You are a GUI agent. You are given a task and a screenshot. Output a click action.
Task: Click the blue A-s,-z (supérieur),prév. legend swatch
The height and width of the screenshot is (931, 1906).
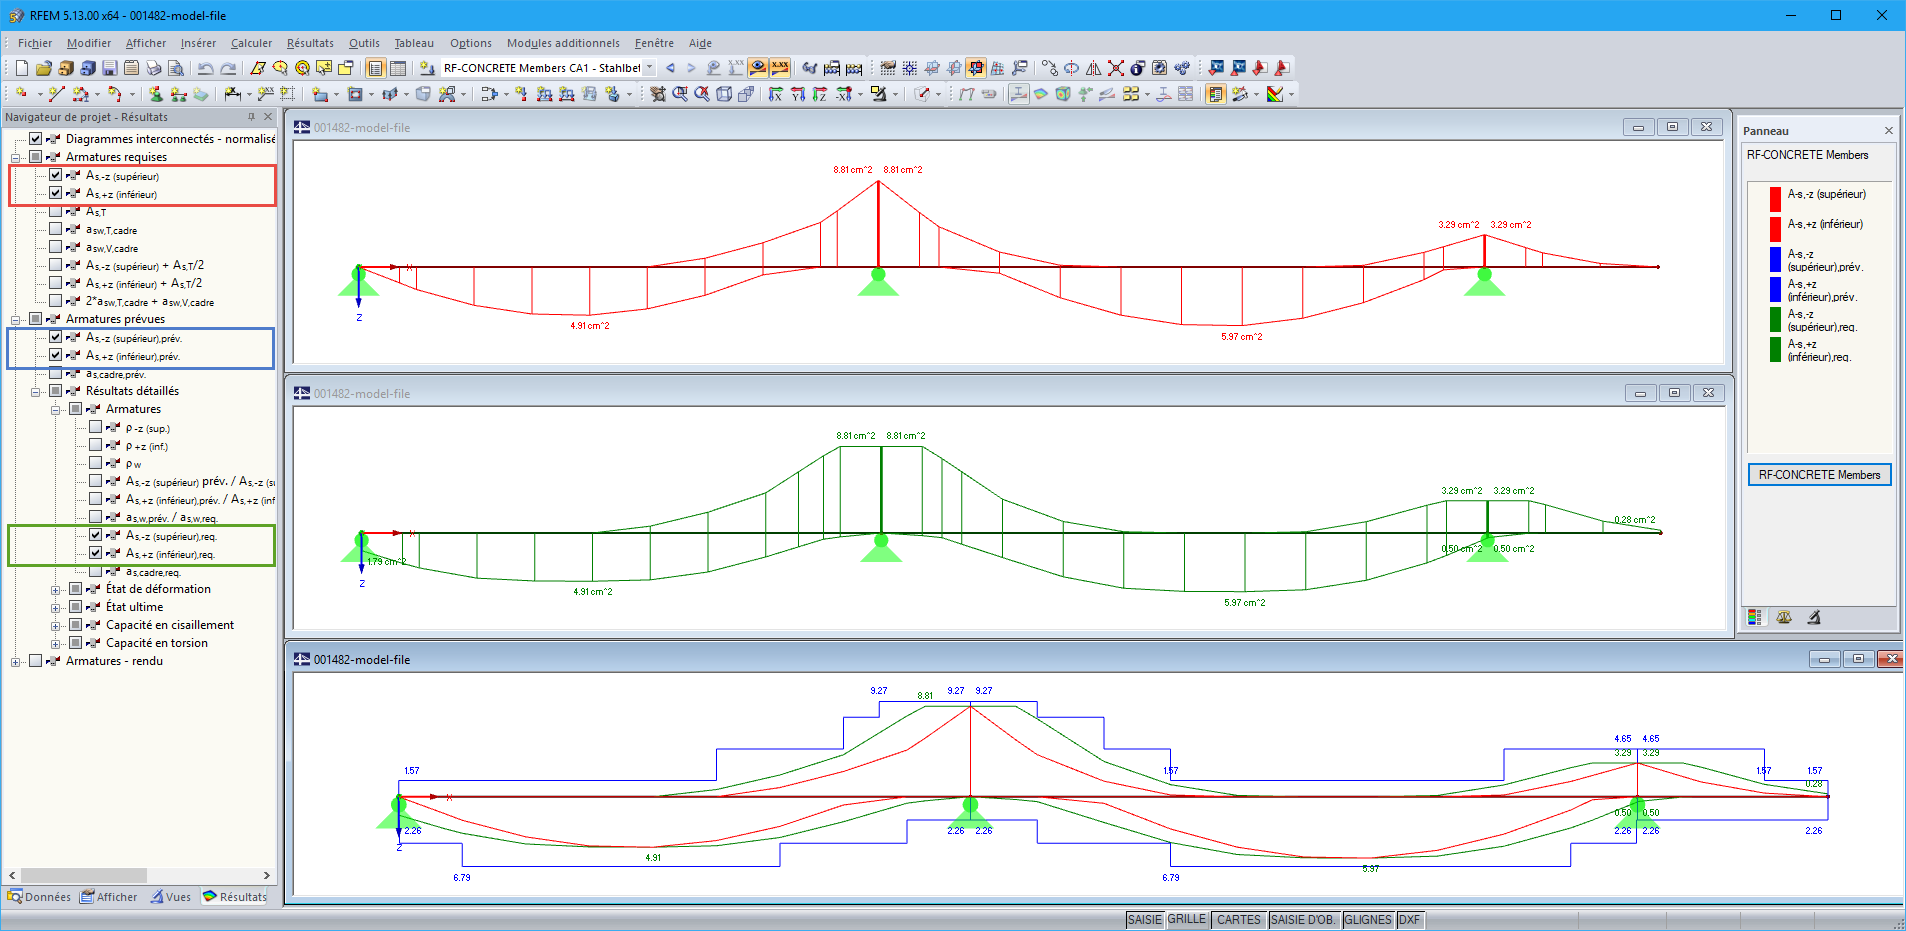(x=1775, y=259)
